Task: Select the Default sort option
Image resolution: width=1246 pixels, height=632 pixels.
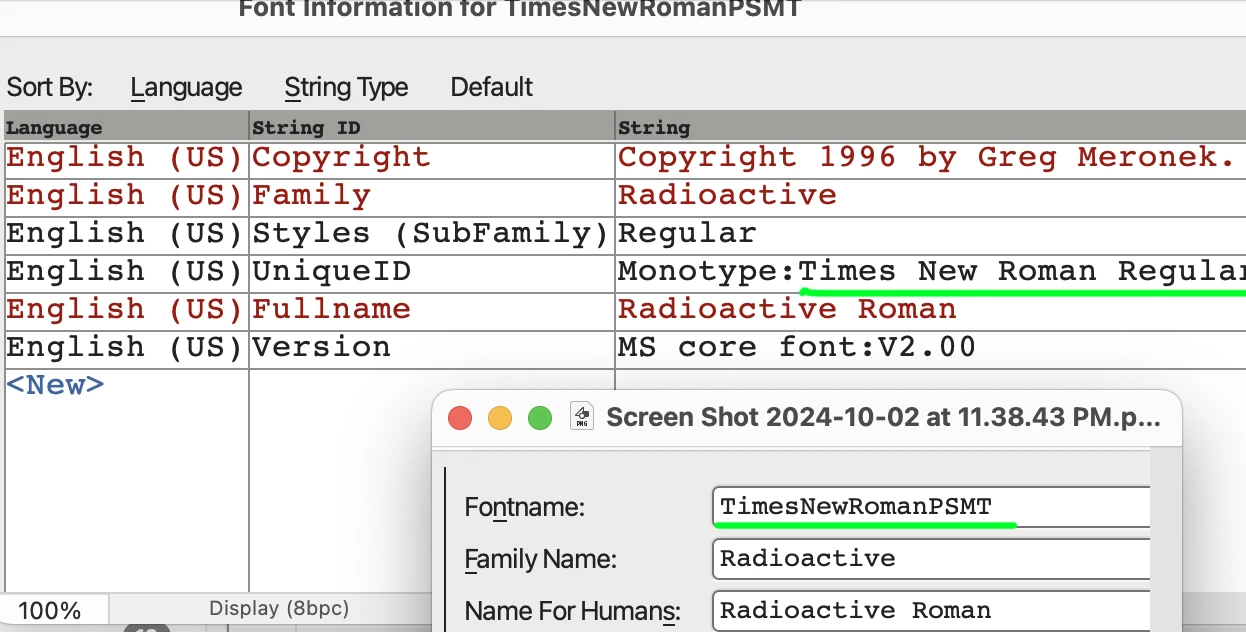Action: click(492, 87)
